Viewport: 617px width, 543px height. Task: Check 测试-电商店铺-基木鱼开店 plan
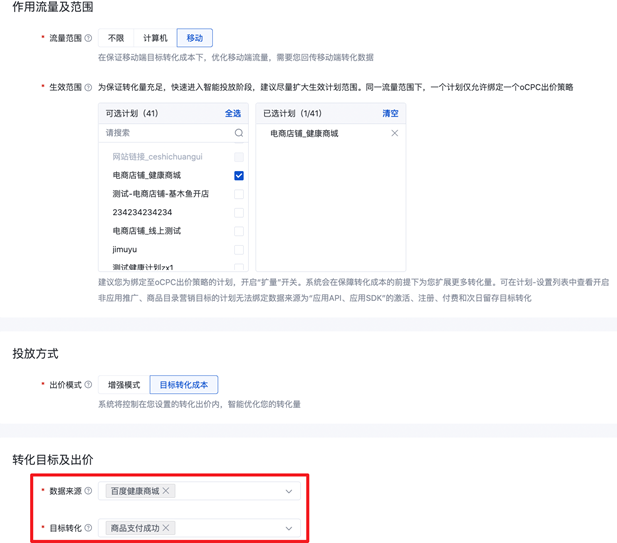click(x=239, y=194)
